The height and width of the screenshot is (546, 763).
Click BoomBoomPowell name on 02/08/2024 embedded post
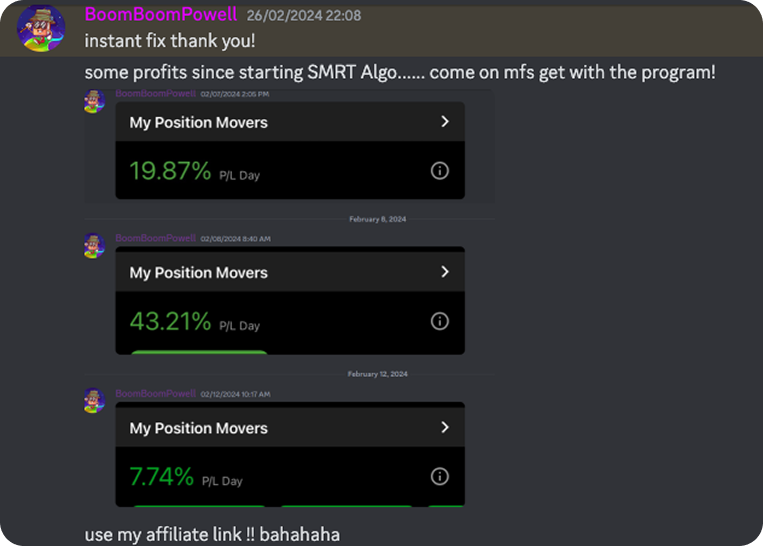[155, 239]
